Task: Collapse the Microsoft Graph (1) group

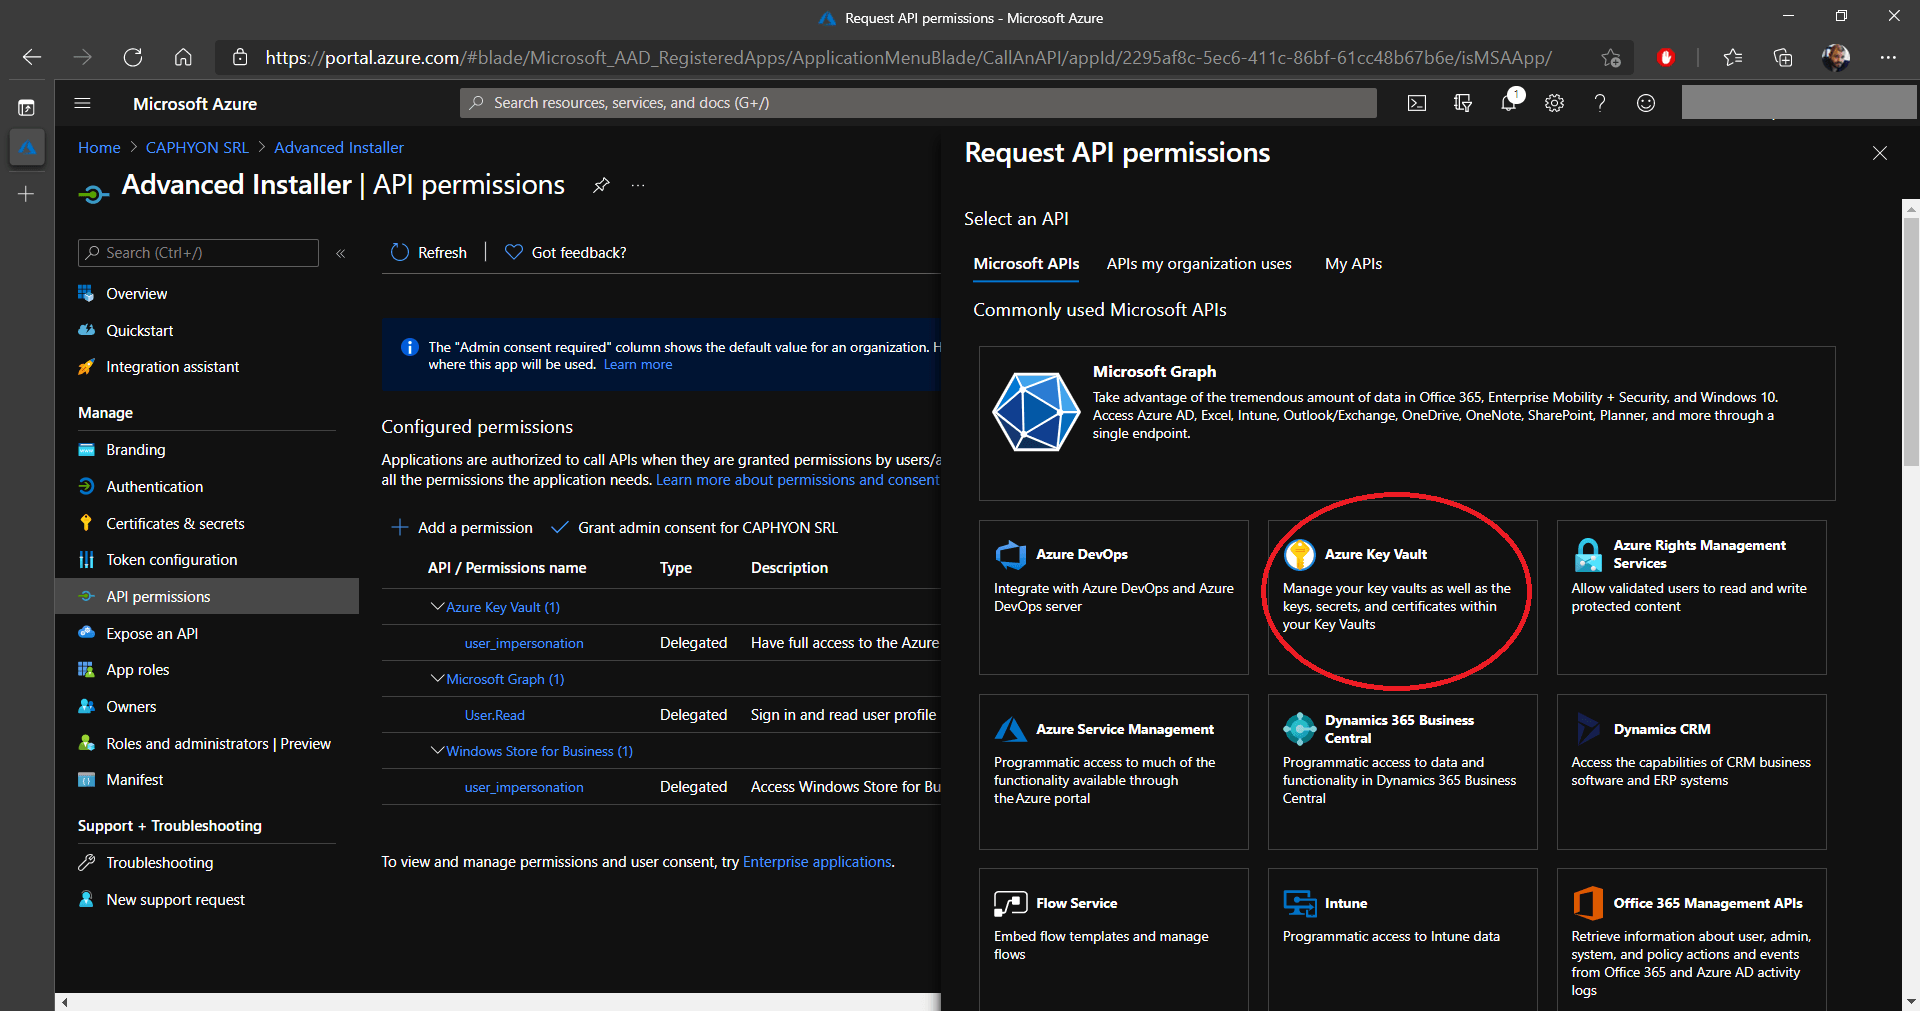Action: point(437,679)
